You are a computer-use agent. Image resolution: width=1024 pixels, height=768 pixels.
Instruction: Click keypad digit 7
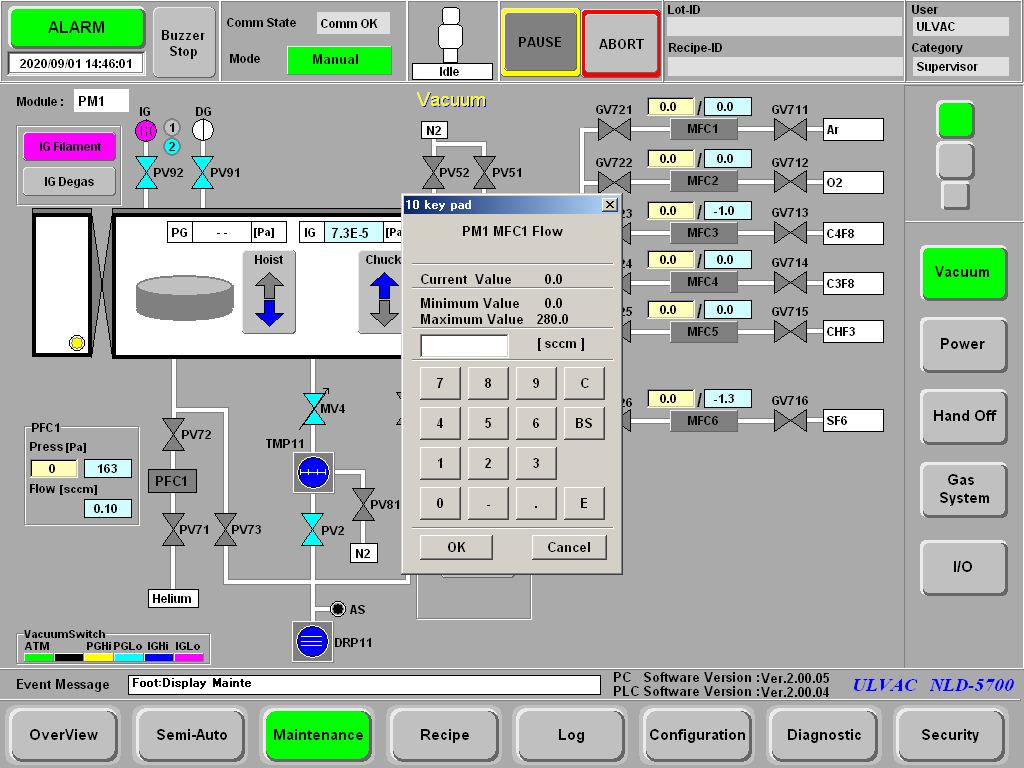440,383
